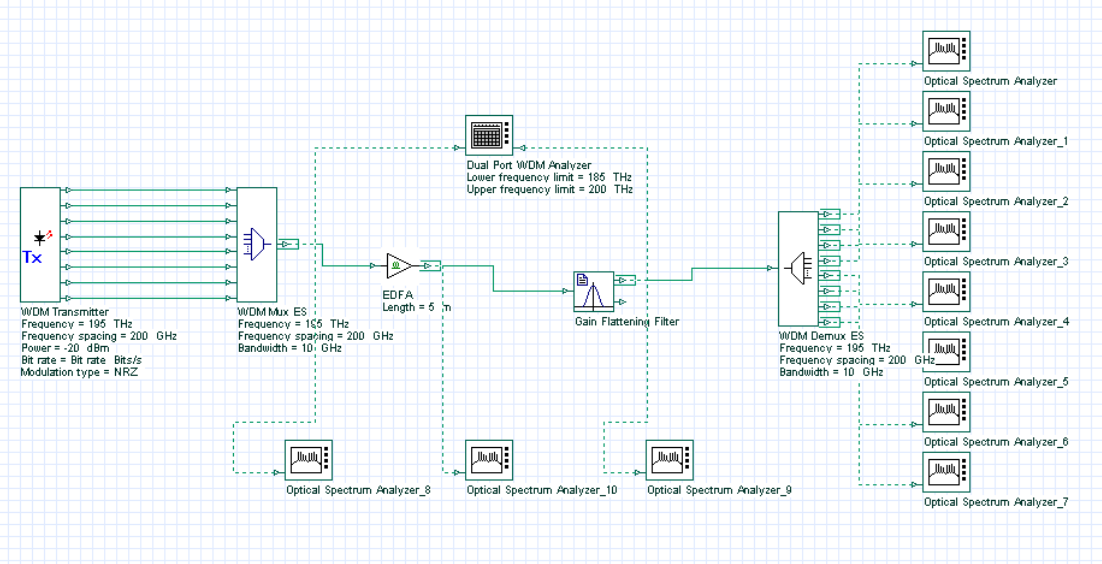Click the WDM Mux output port

(x=288, y=244)
